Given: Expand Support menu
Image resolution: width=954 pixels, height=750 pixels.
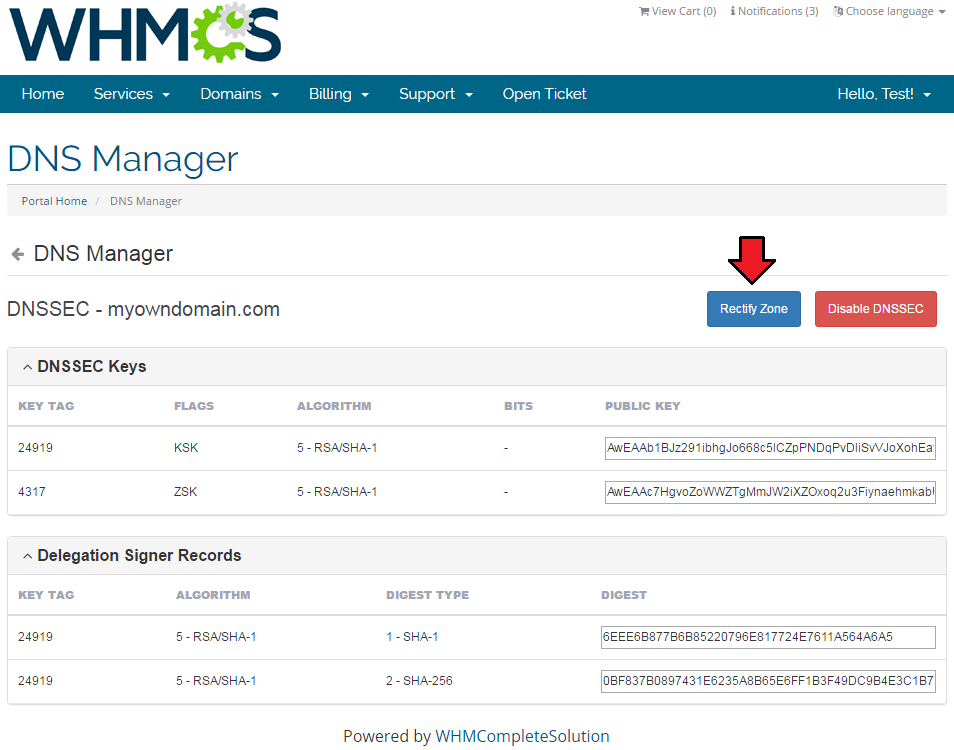Looking at the screenshot, I should pyautogui.click(x=436, y=94).
